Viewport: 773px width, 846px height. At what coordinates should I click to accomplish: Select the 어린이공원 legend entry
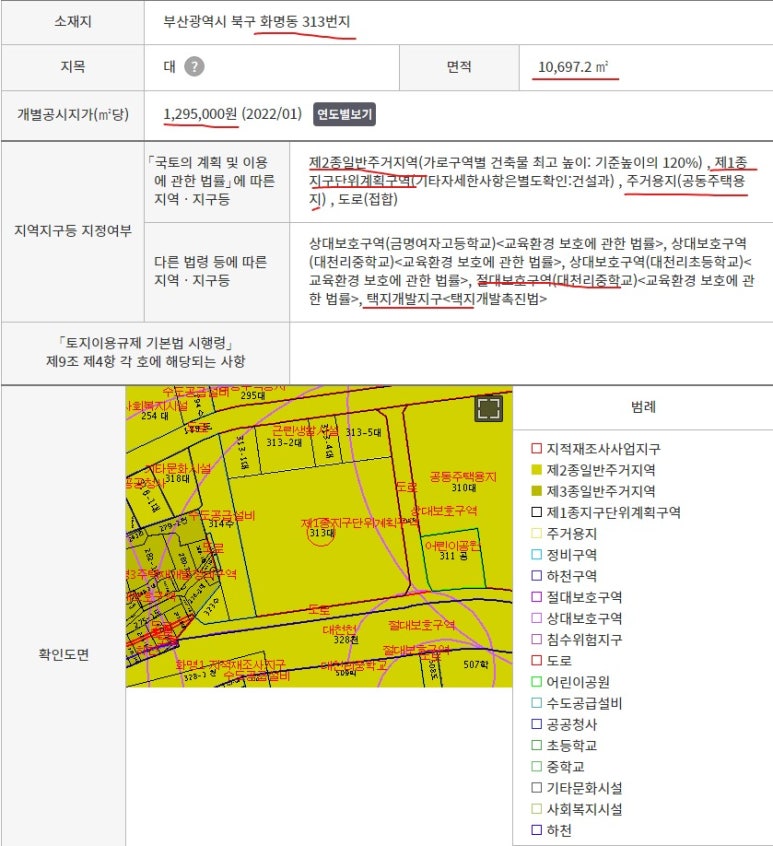[x=571, y=682]
